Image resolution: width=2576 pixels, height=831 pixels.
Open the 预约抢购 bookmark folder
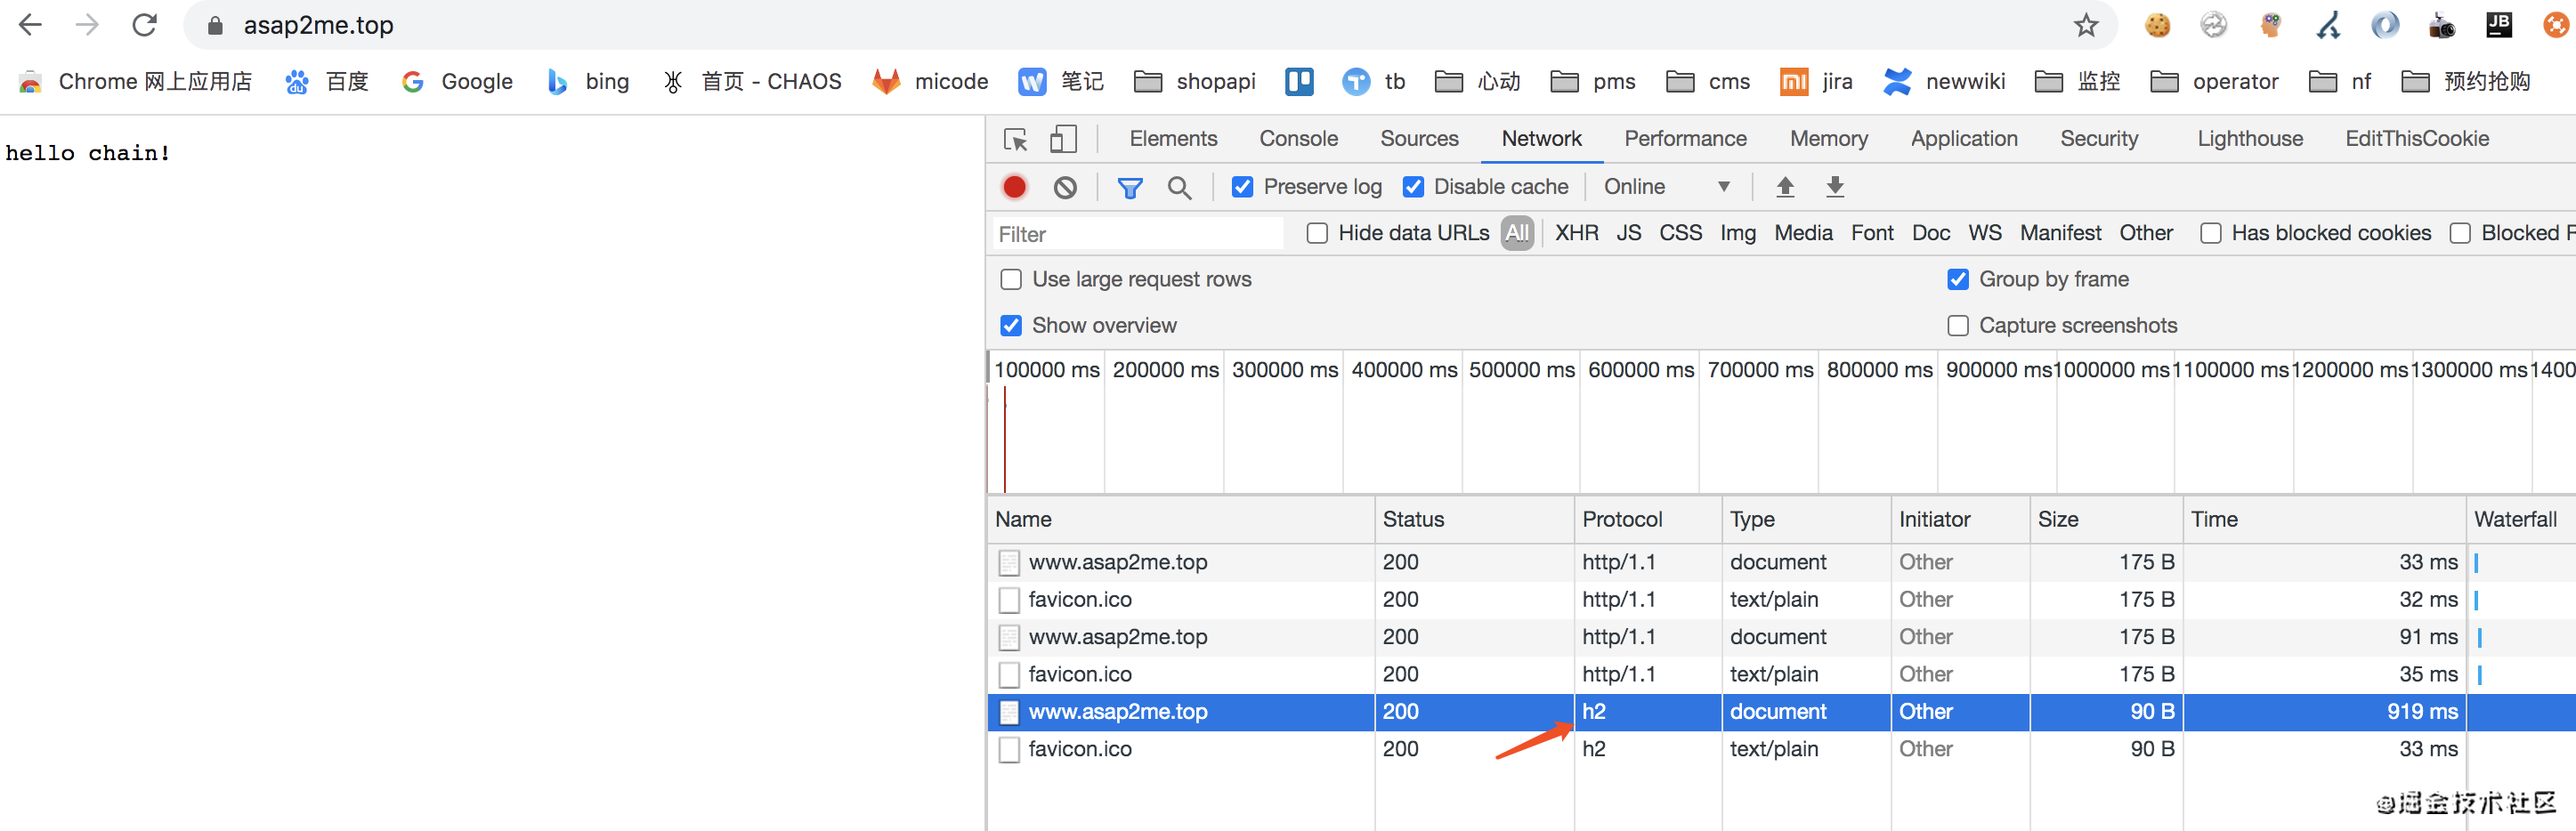2465,82
